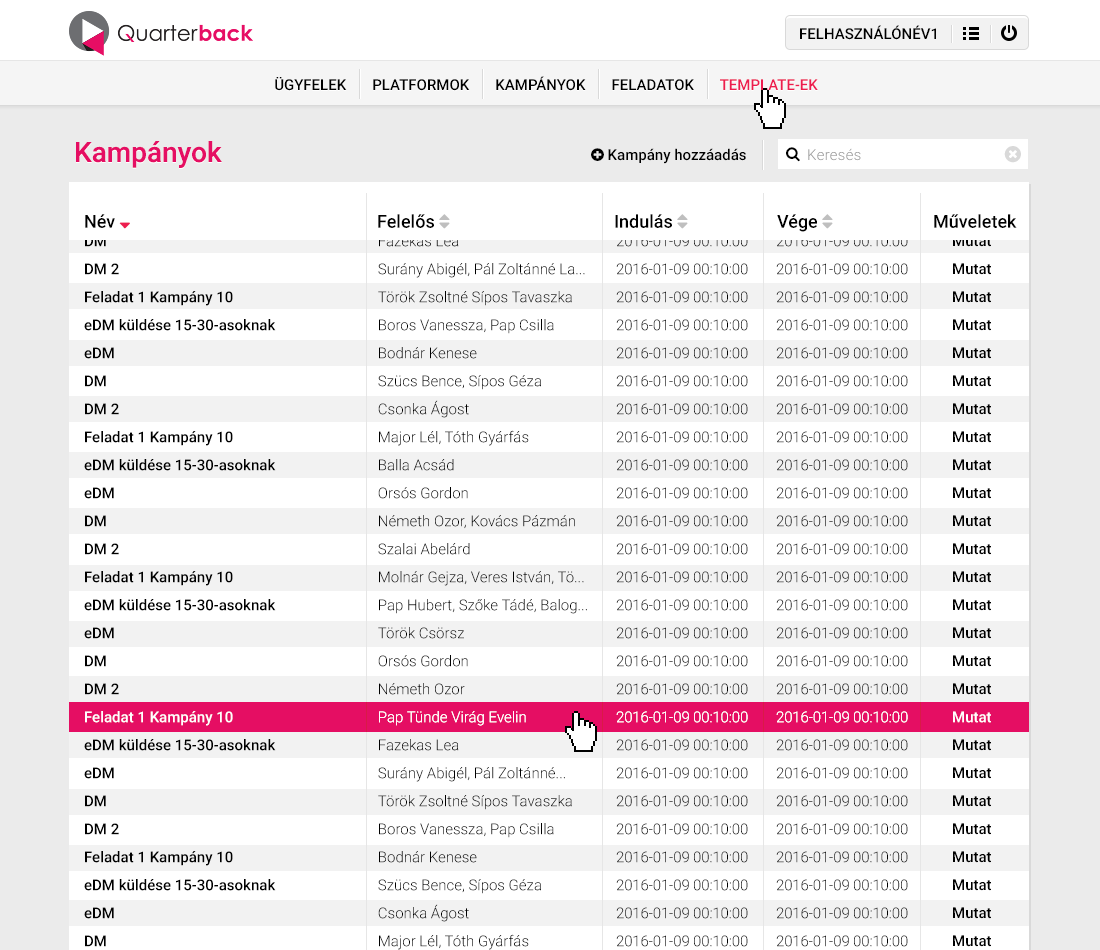Select 'Bodnár Kenese' in the eDM row

(427, 353)
